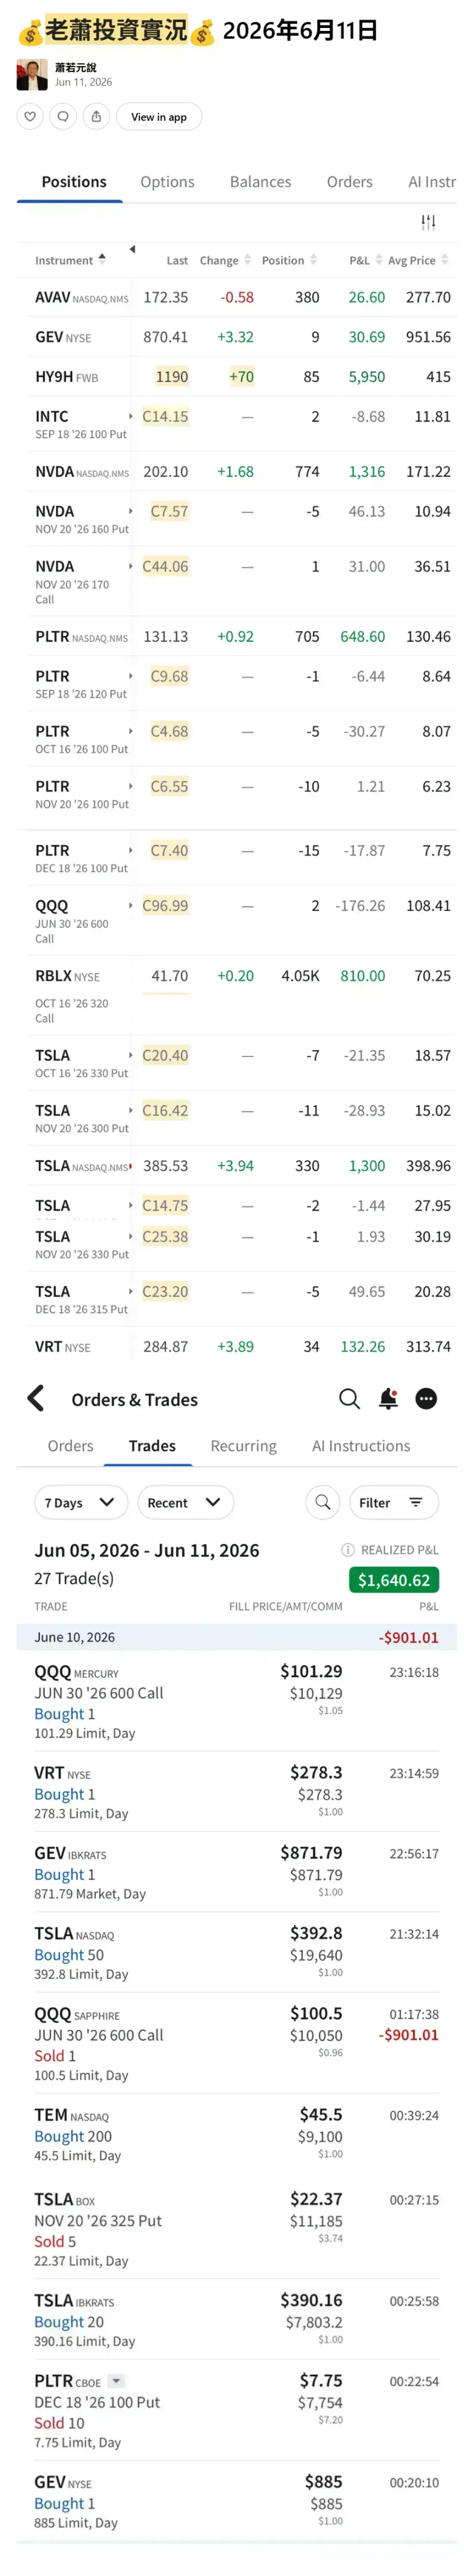Click the share upload icon
Screen dimensions: 464x2576
(x=96, y=117)
